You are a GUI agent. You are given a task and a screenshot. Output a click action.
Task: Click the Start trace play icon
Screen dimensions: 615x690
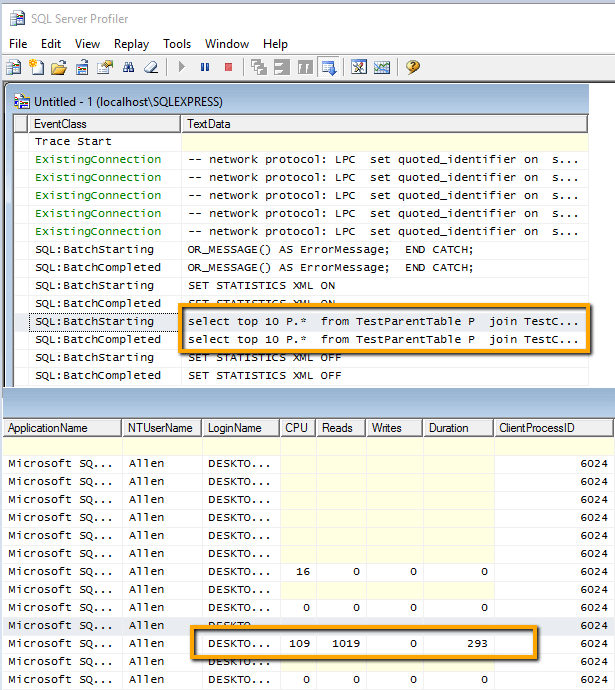point(182,67)
